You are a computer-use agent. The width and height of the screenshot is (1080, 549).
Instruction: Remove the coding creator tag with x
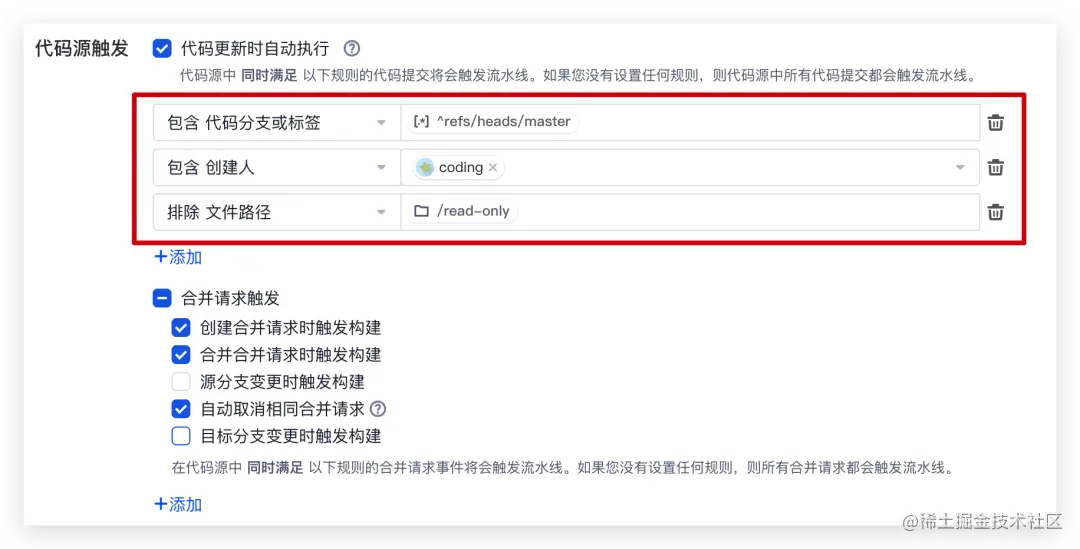(492, 167)
